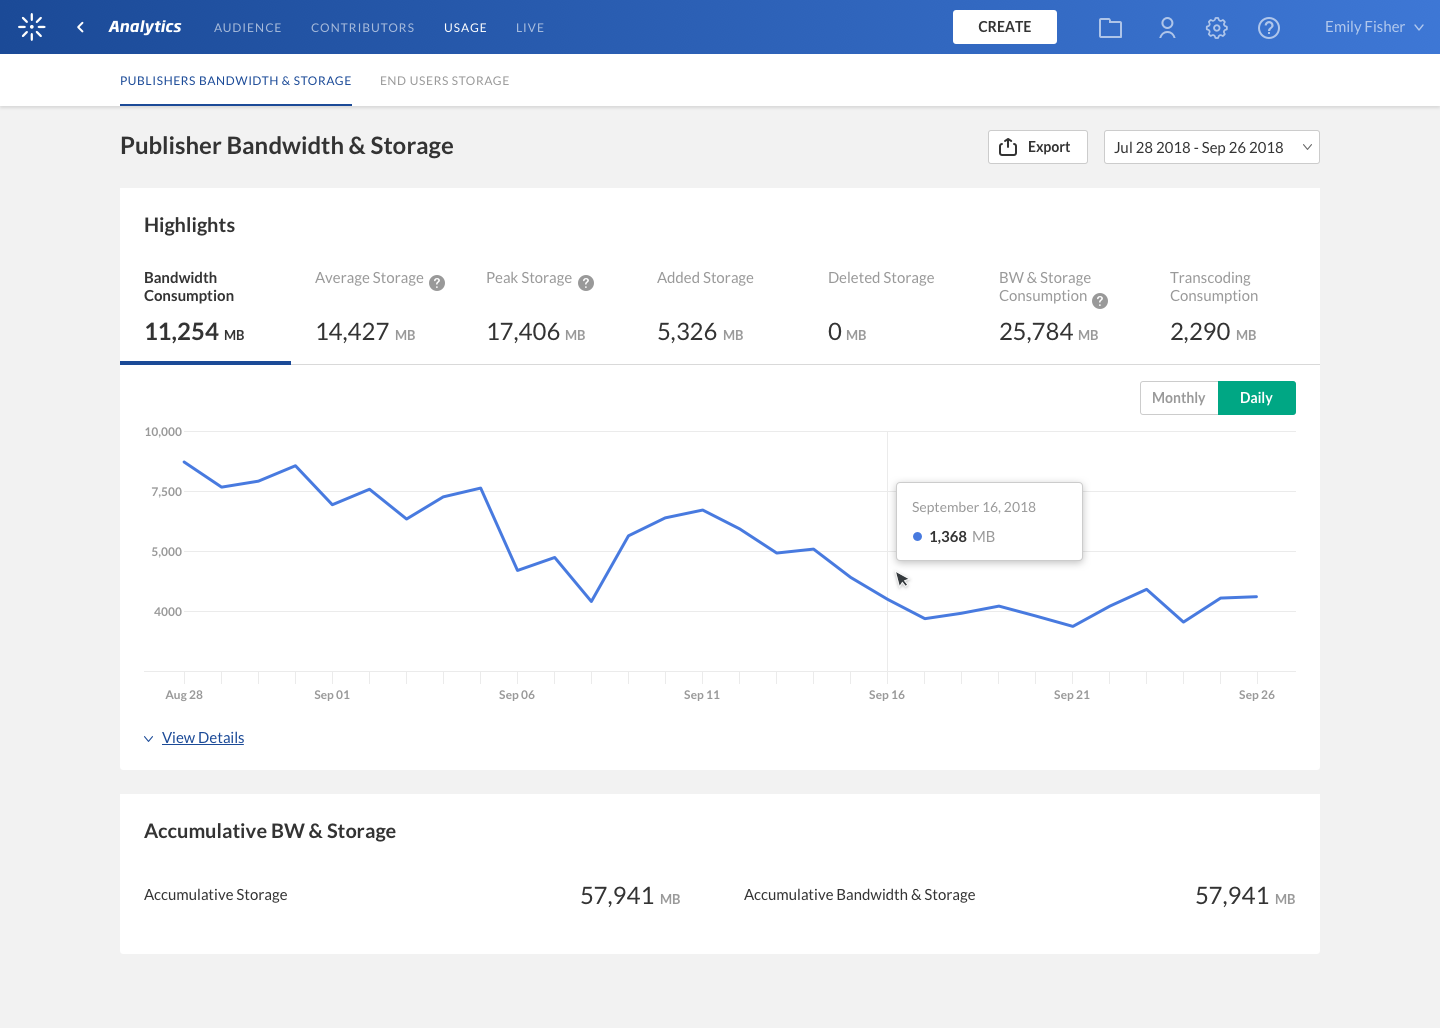Viewport: 1440px width, 1028px height.
Task: Click BW & Storage Consumption help icon
Action: tap(1100, 301)
